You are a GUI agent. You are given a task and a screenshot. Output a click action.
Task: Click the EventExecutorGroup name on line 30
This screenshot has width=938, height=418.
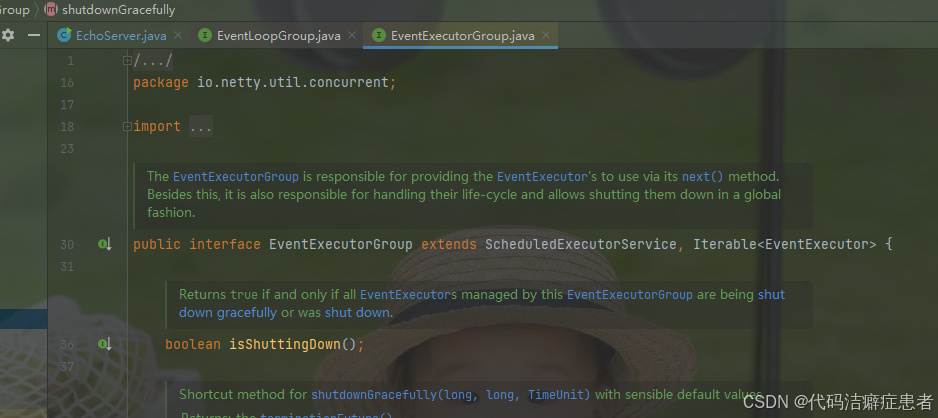[x=340, y=245]
